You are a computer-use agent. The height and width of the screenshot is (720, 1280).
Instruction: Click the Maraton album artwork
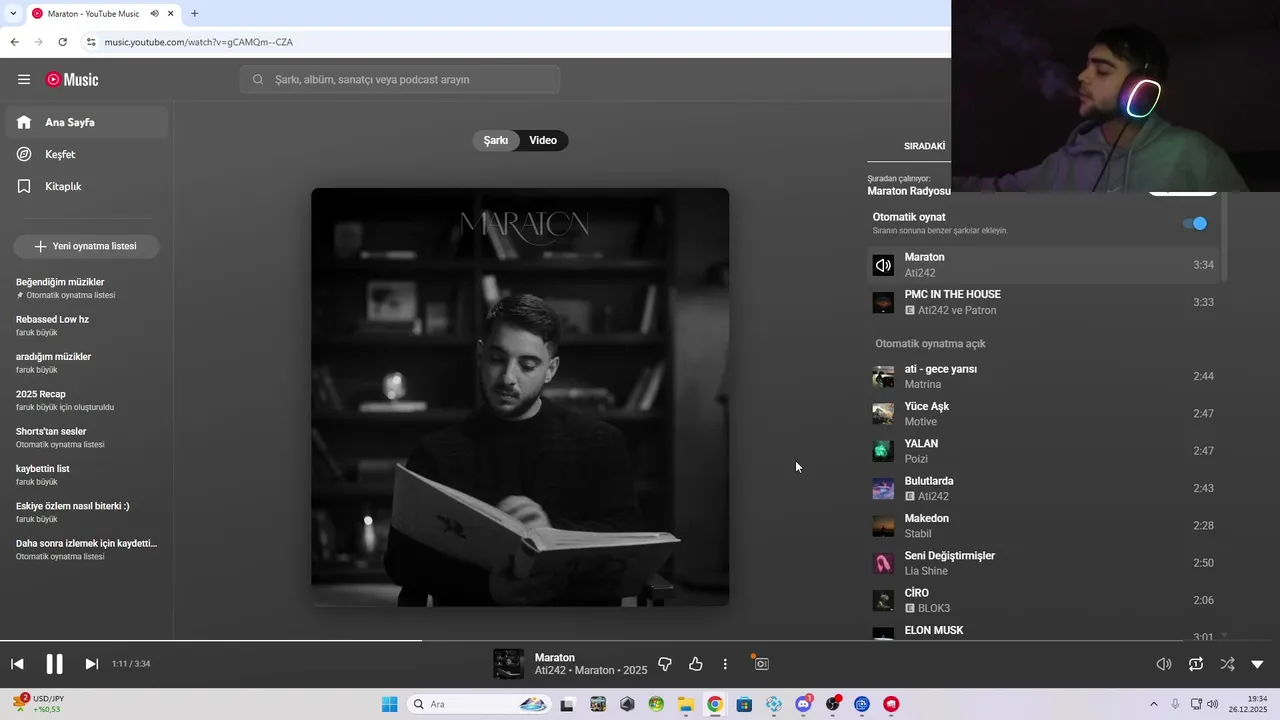(520, 397)
